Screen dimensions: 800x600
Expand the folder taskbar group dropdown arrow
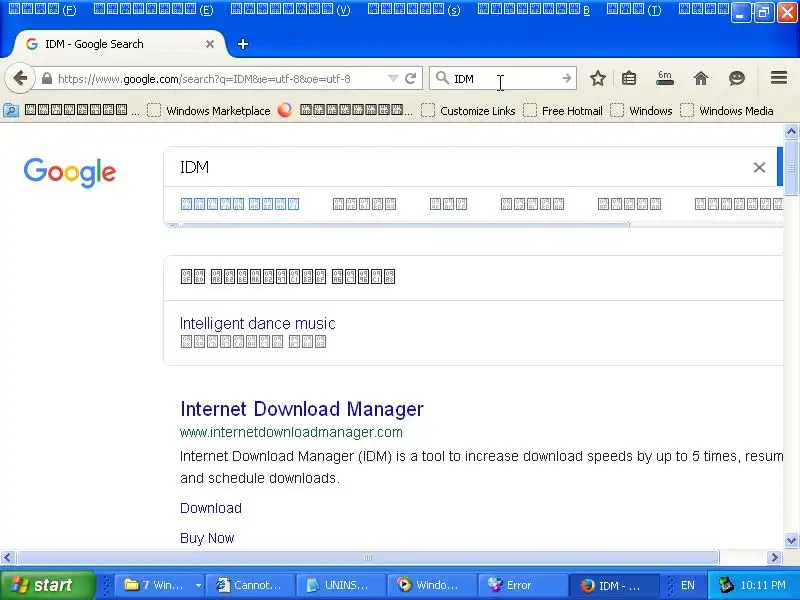tap(198, 585)
